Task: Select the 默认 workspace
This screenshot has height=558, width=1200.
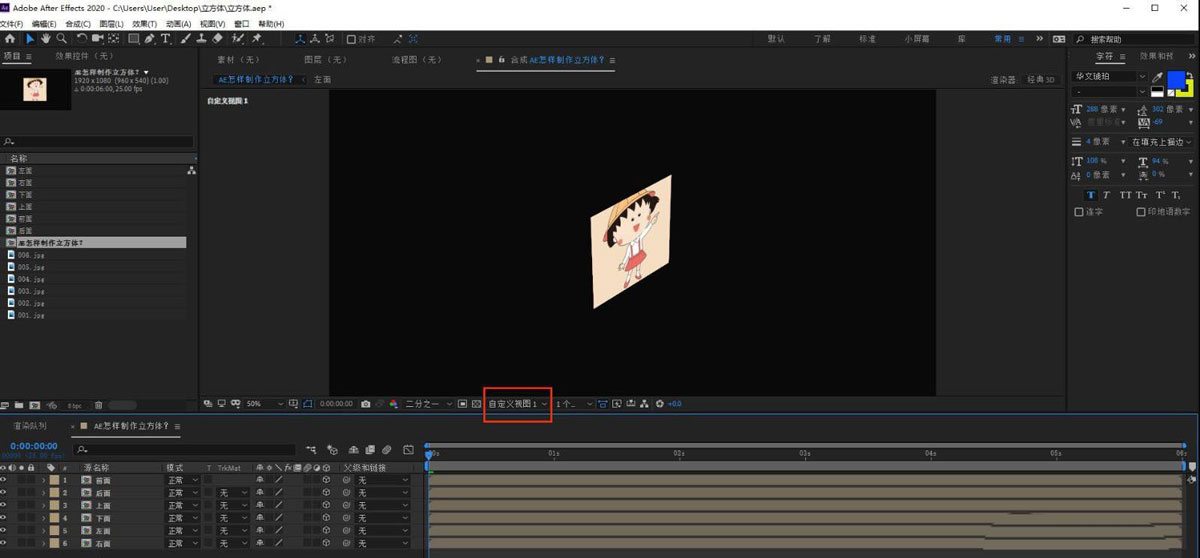Action: (x=776, y=39)
